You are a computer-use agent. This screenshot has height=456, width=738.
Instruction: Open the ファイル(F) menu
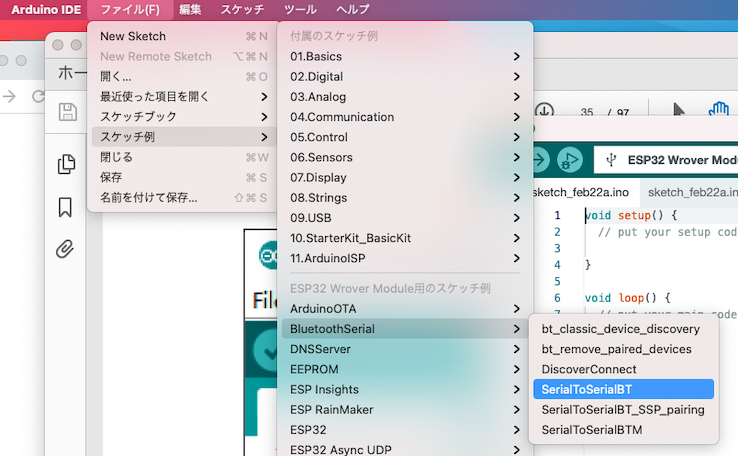(130, 9)
